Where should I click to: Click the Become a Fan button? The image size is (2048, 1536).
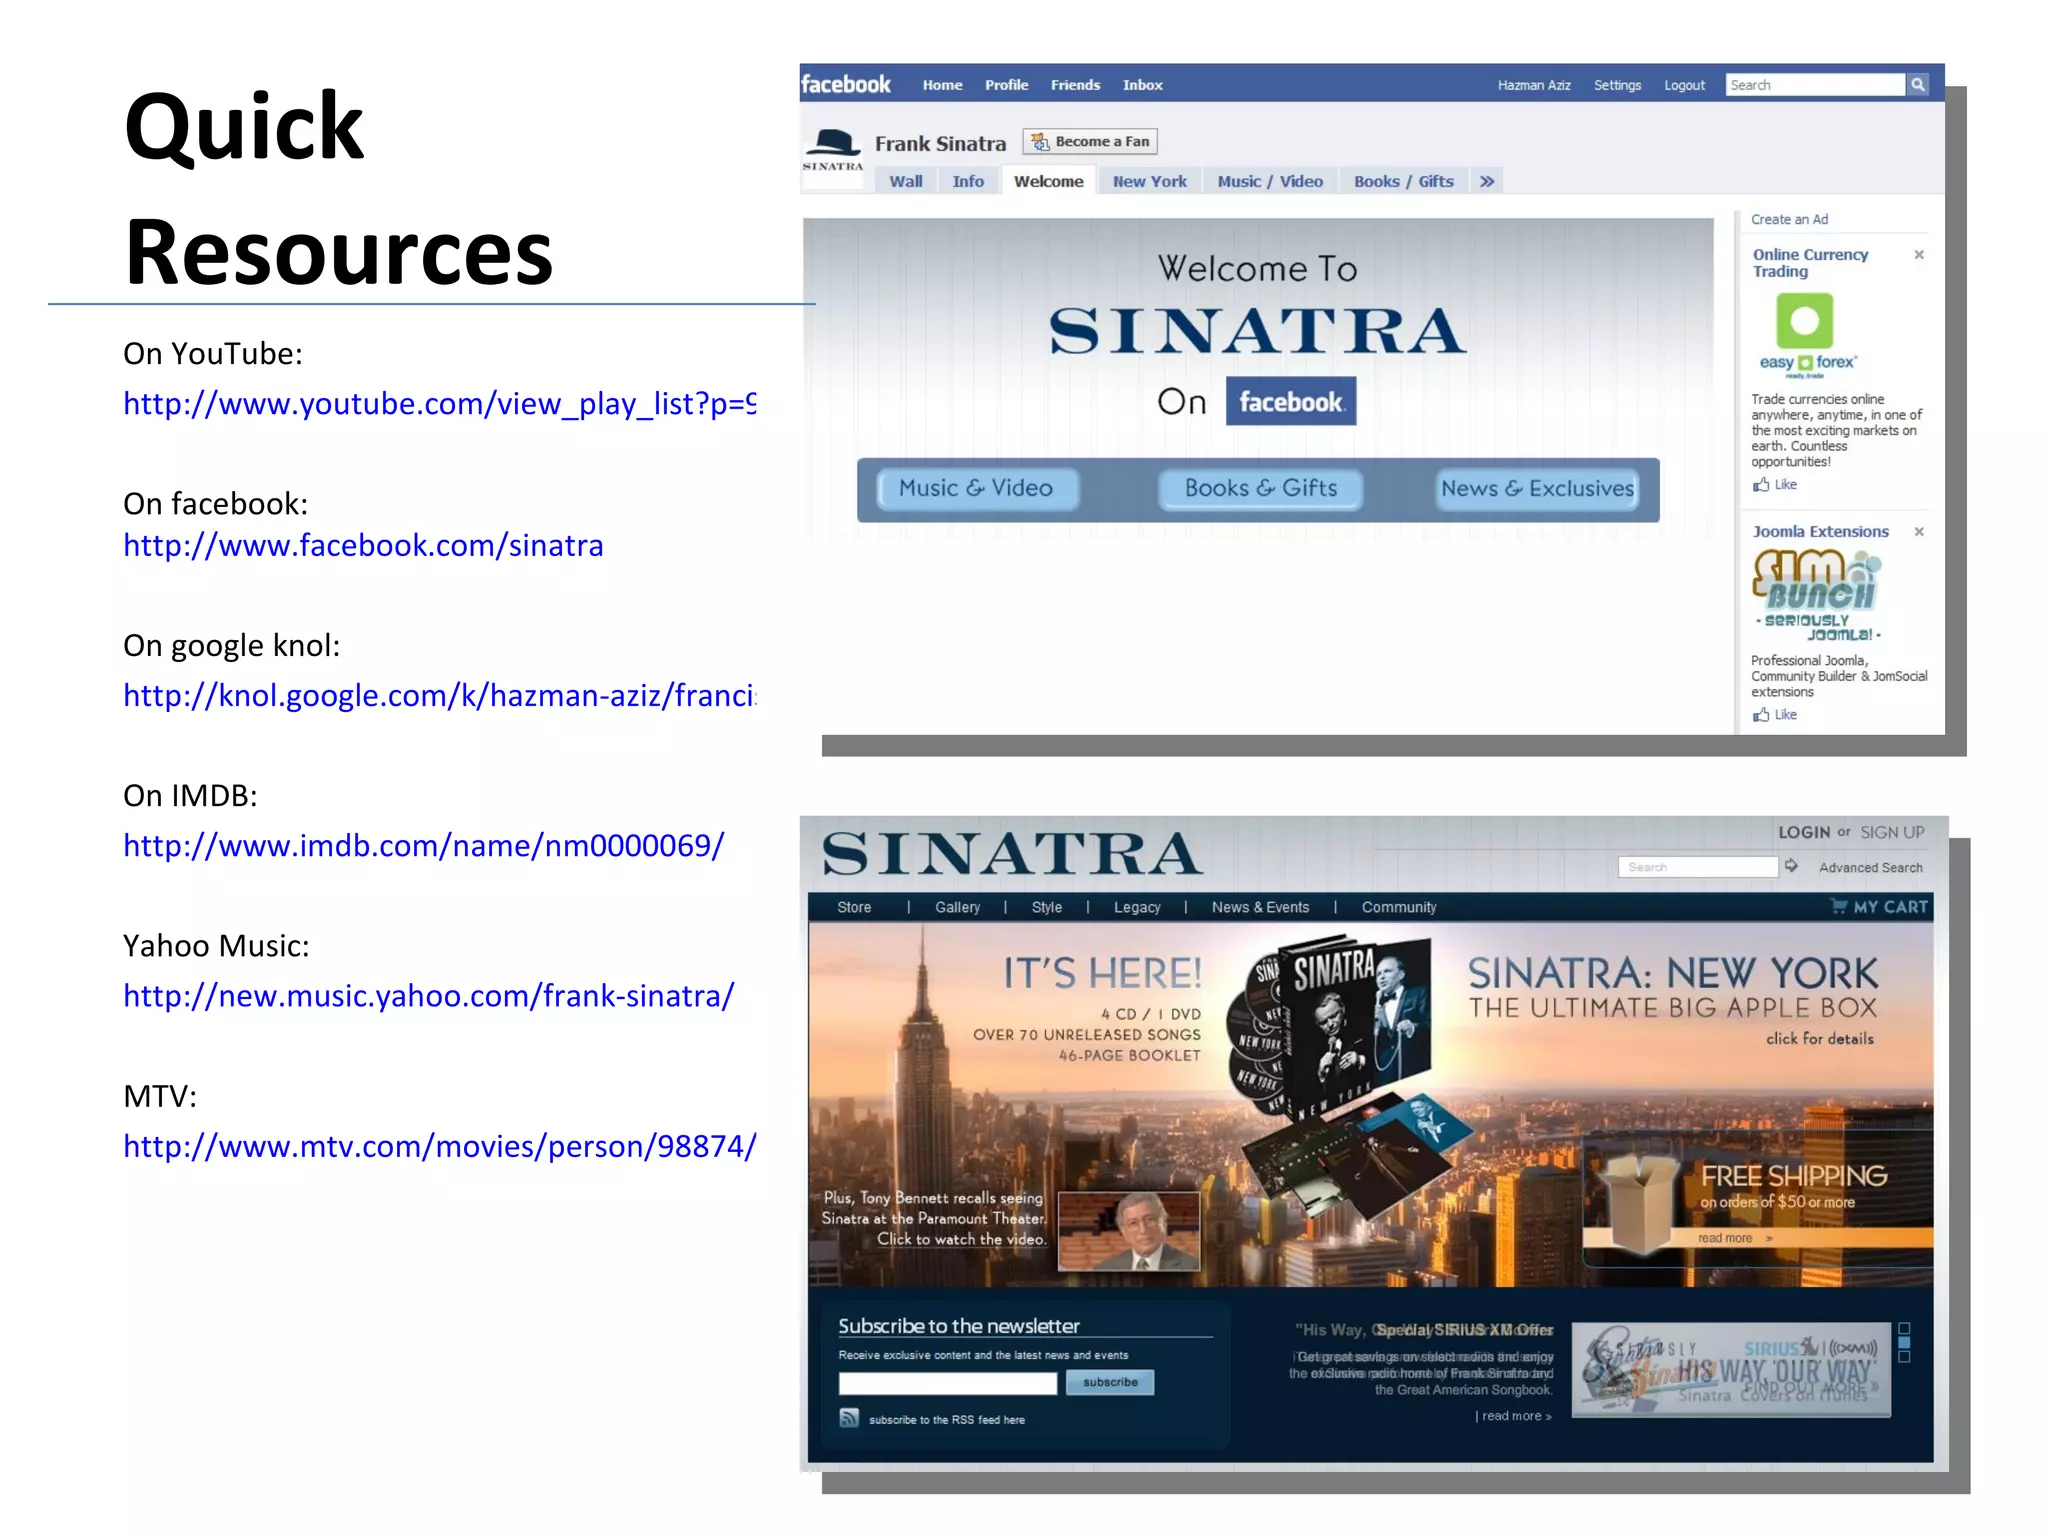click(x=1090, y=141)
